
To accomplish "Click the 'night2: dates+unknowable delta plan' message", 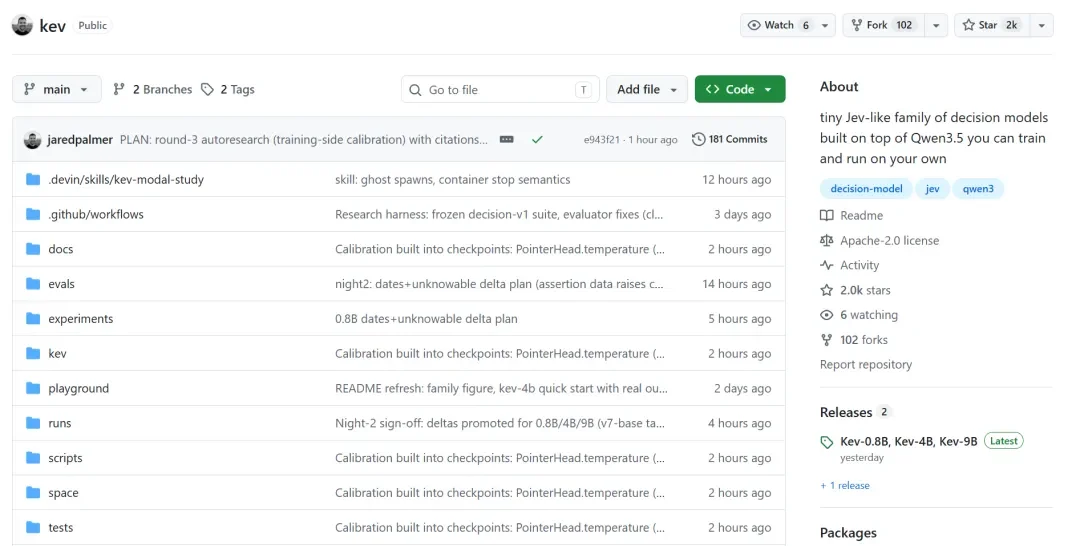I will pyautogui.click(x=499, y=284).
